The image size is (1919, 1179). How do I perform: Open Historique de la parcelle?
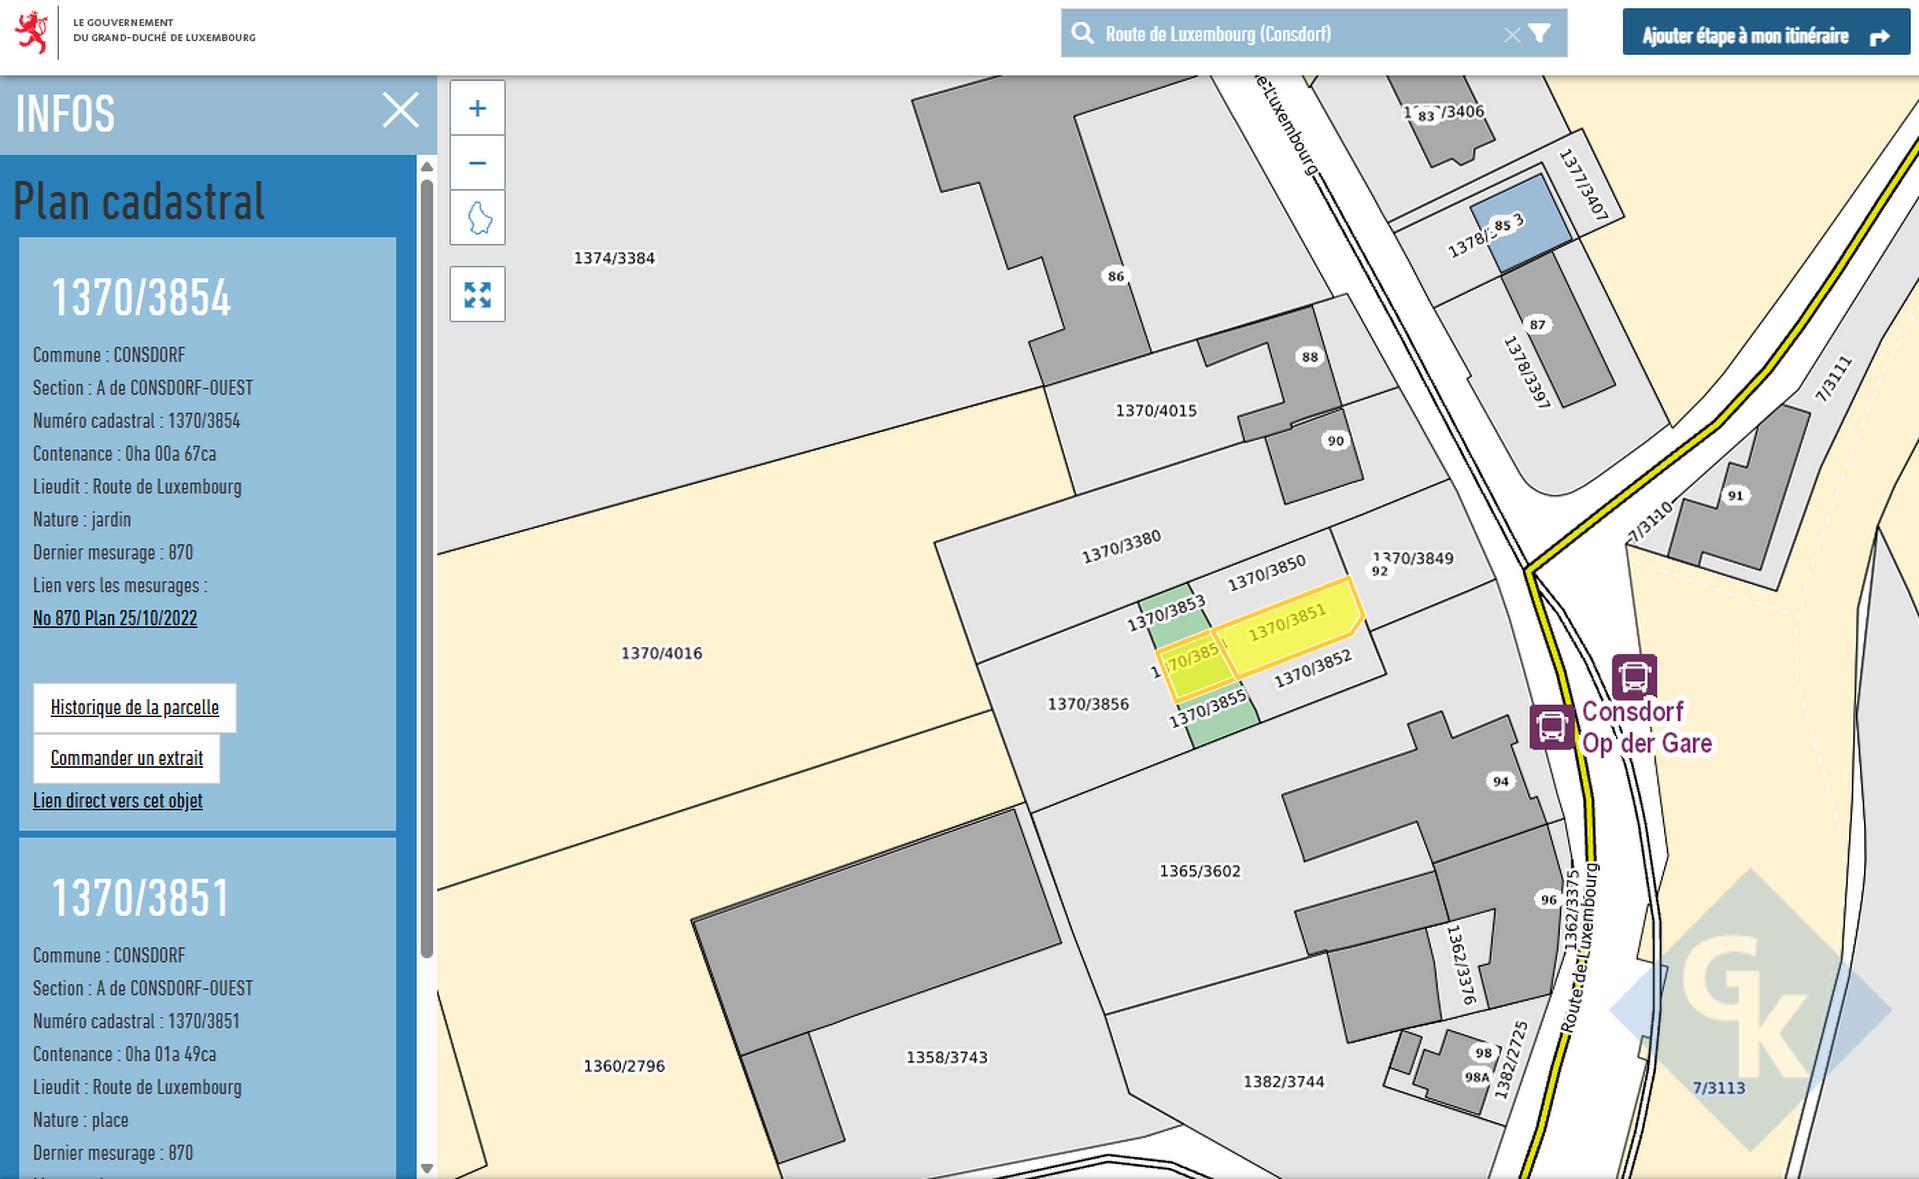click(x=135, y=708)
